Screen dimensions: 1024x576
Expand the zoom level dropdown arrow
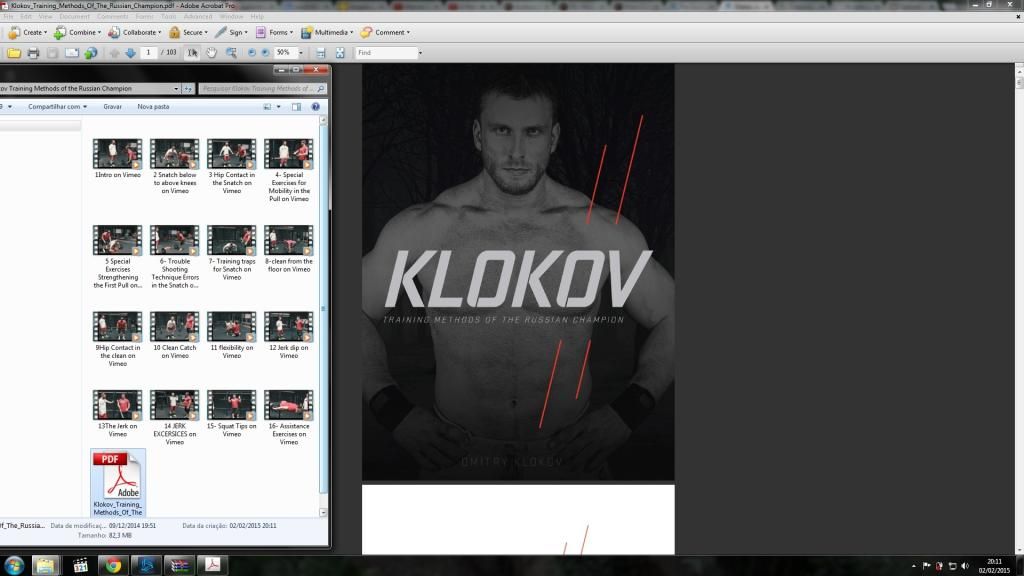tap(300, 53)
